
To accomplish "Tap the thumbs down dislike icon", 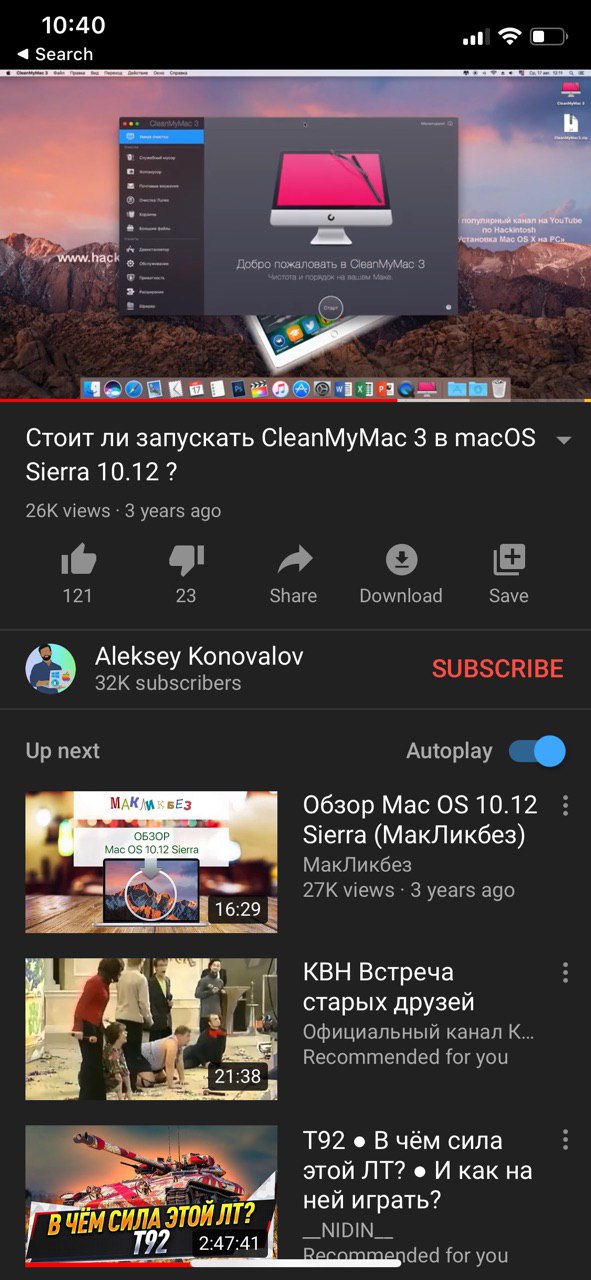I will (x=186, y=561).
